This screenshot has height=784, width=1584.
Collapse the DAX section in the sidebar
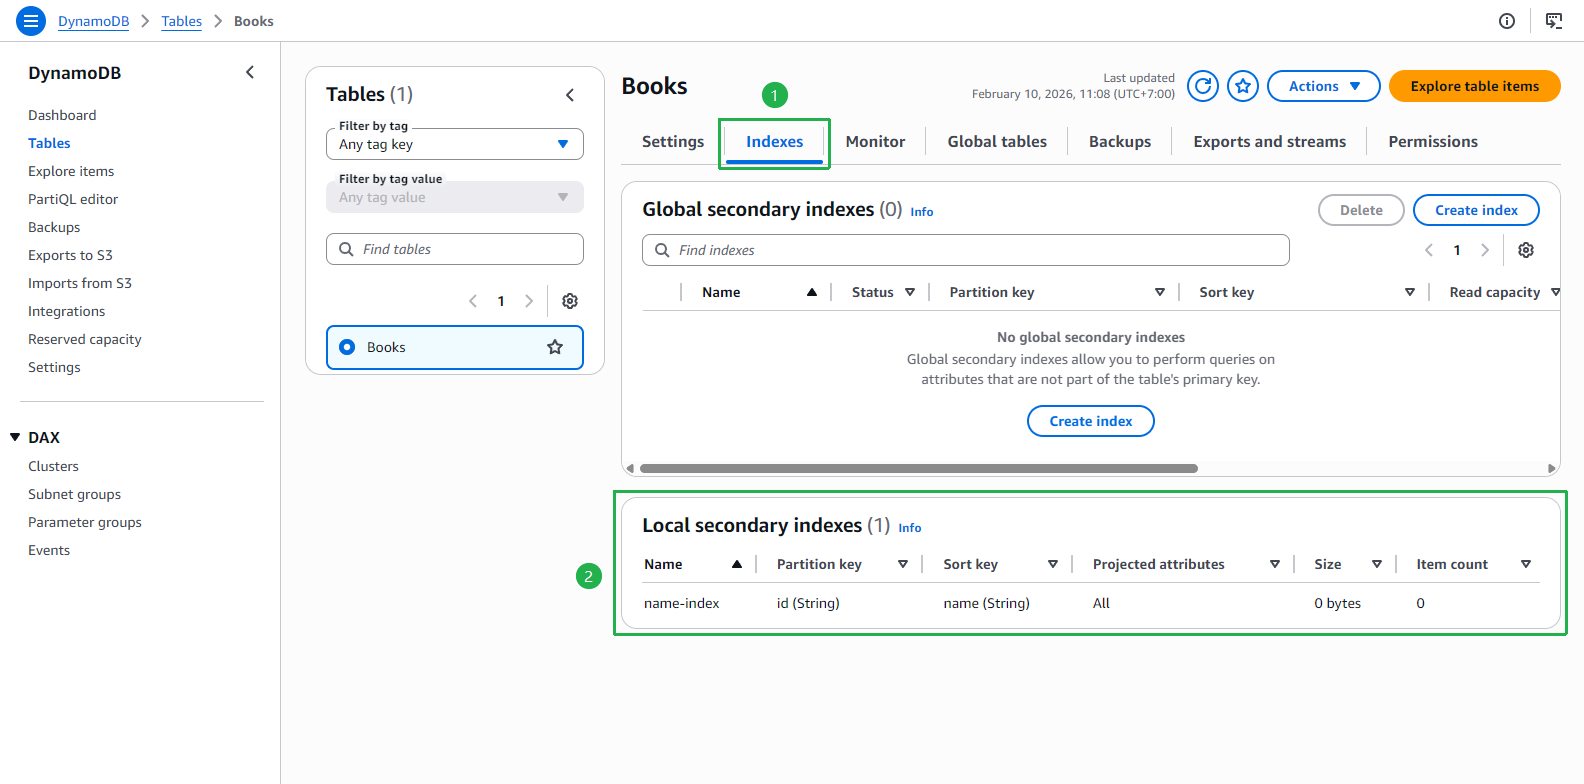coord(15,437)
